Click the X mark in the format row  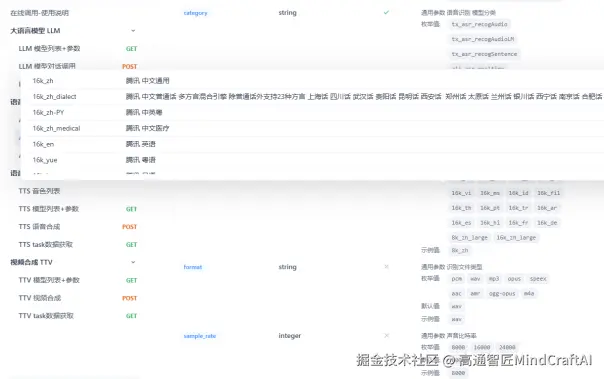pos(386,267)
